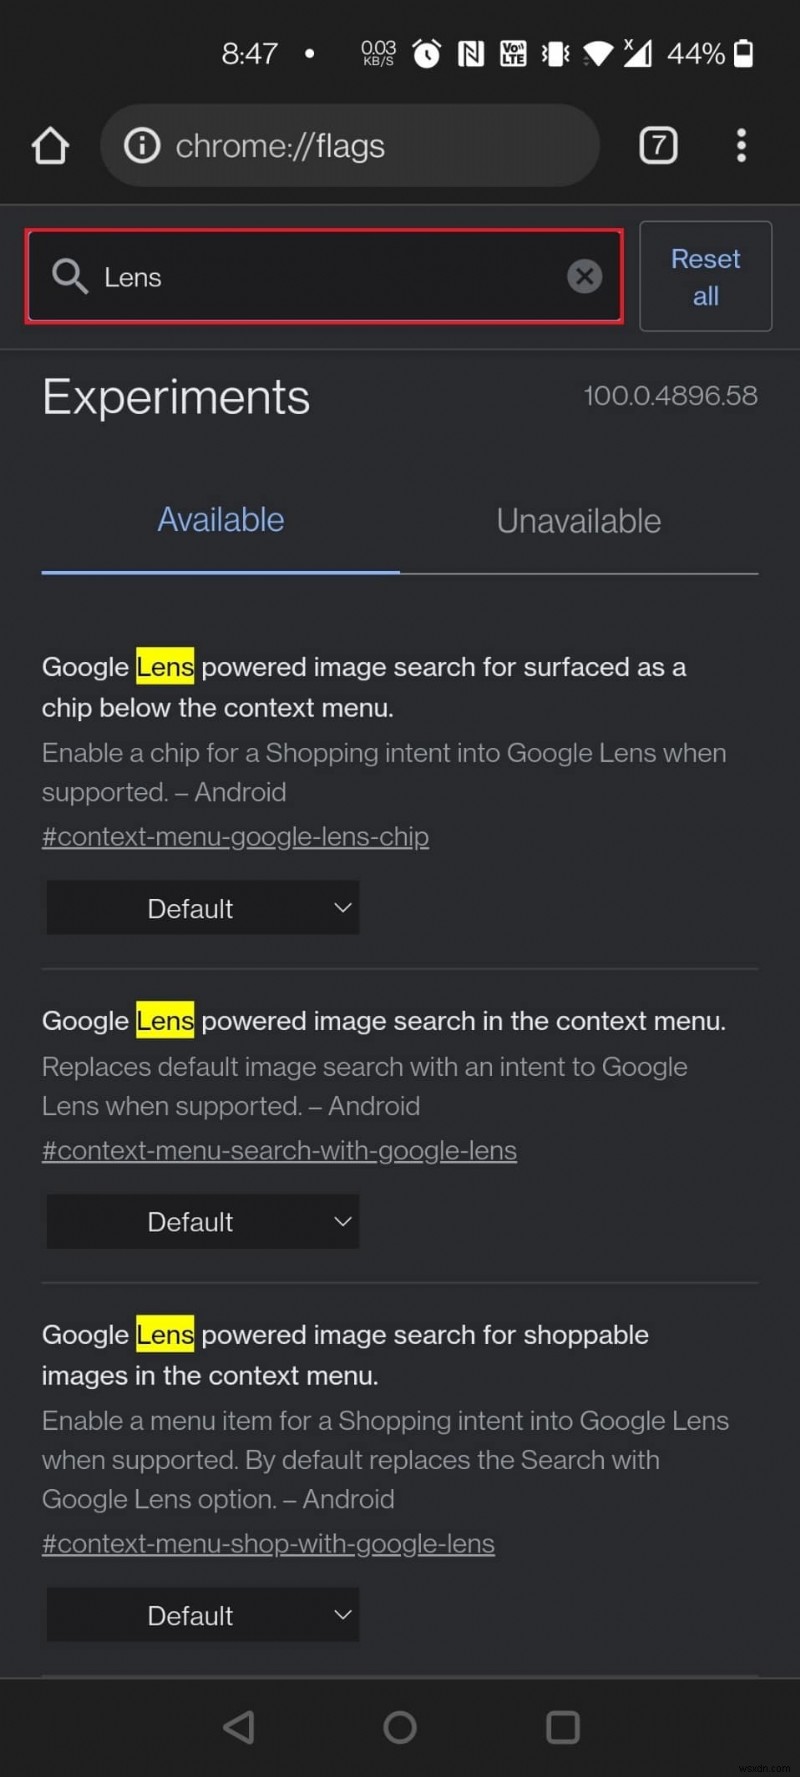Click the #context-menu-google-lens-chip link

[235, 836]
